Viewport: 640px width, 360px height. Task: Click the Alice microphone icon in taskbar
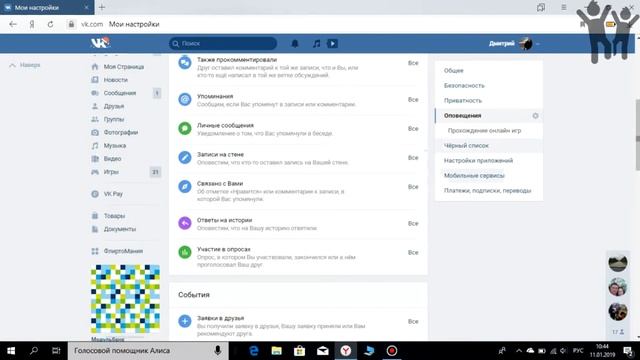[x=218, y=351]
